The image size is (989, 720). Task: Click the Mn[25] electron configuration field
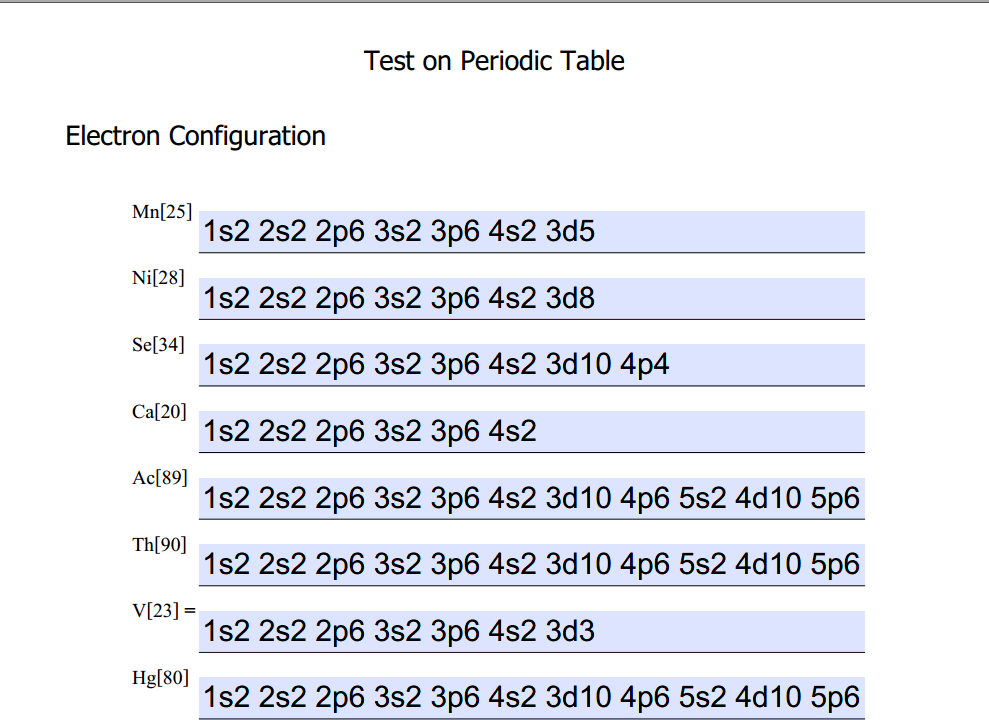pos(532,231)
